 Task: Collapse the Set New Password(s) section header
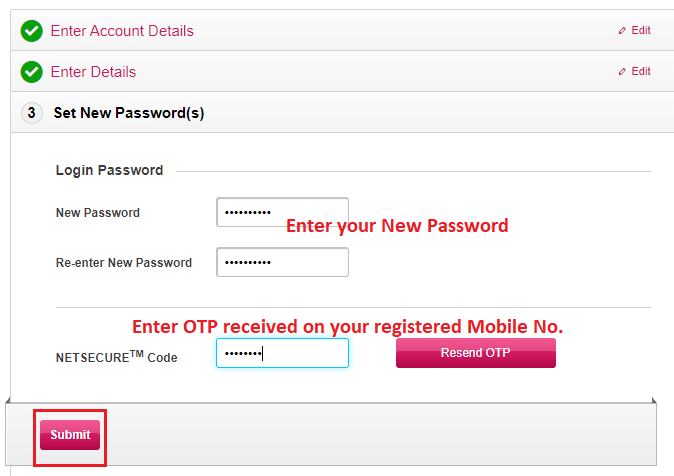pyautogui.click(x=129, y=113)
